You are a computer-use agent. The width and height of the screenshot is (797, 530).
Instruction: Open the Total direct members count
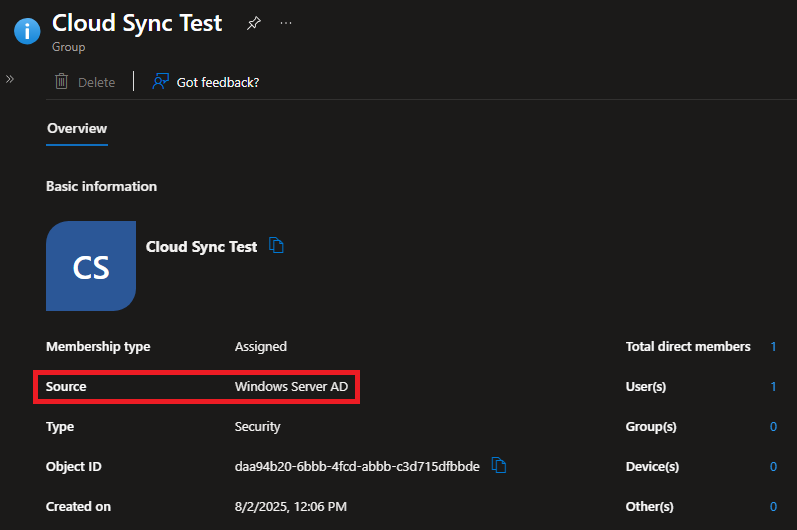773,347
